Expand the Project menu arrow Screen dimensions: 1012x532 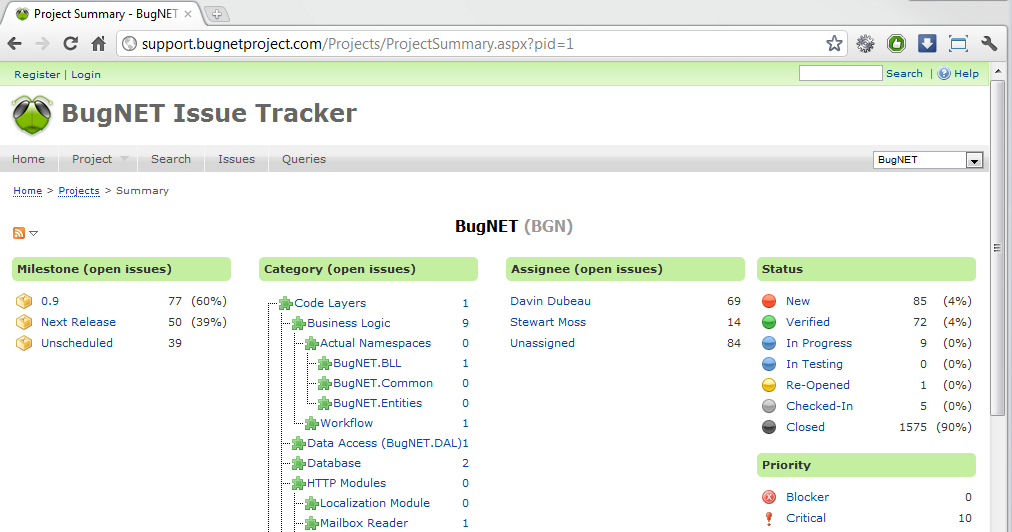124,159
